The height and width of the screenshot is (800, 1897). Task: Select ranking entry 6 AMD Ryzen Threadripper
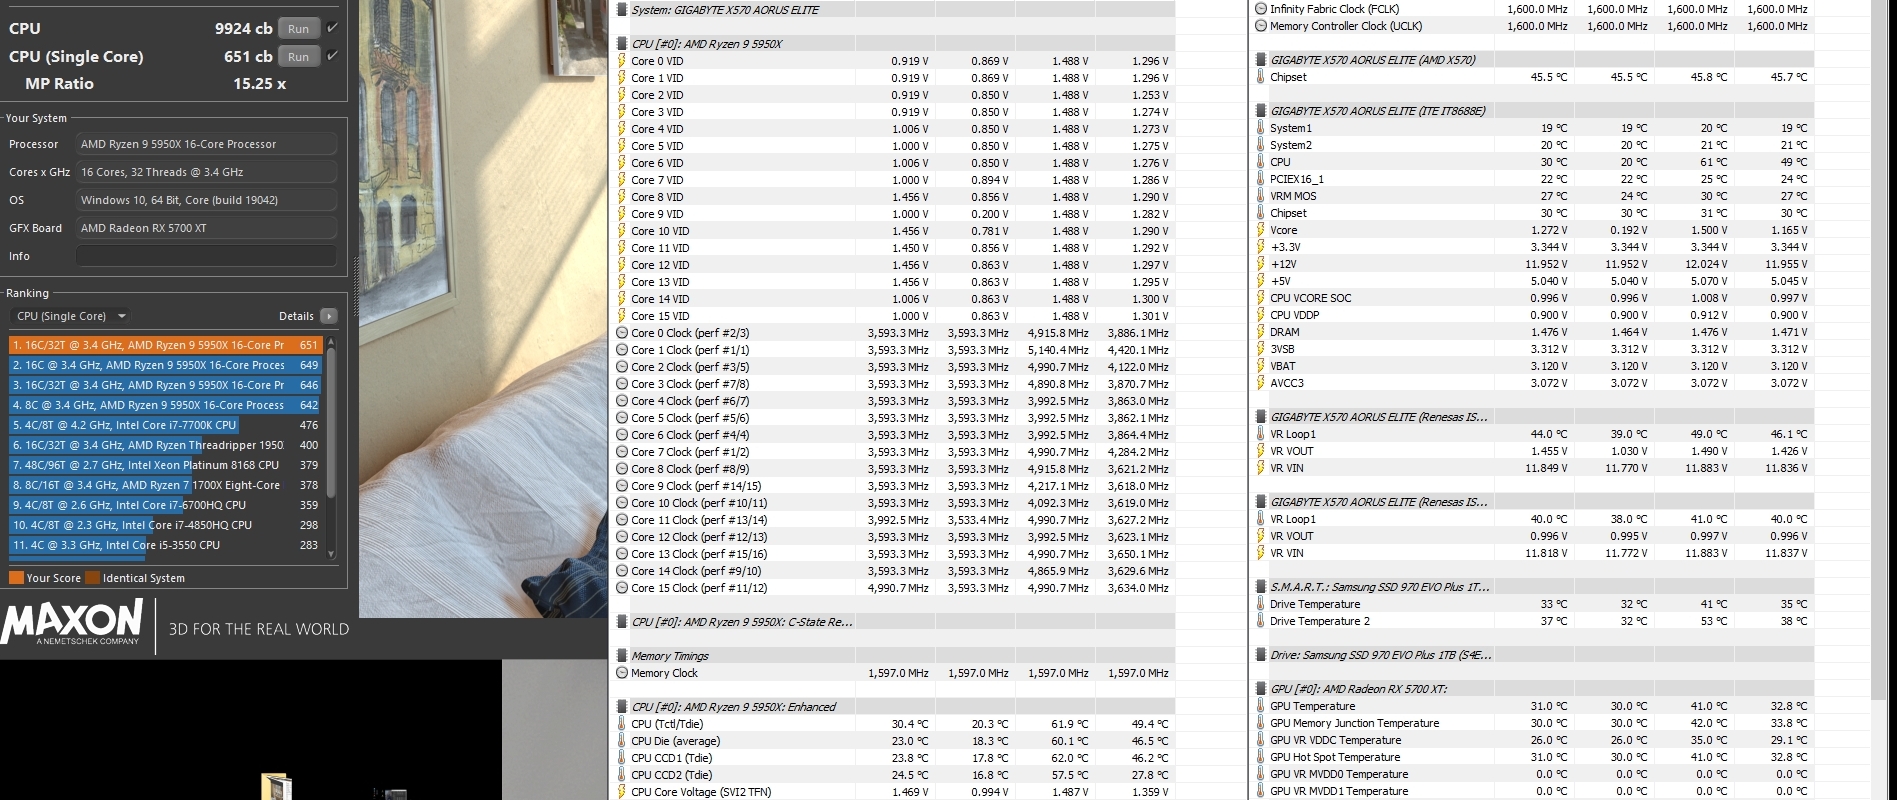165,445
